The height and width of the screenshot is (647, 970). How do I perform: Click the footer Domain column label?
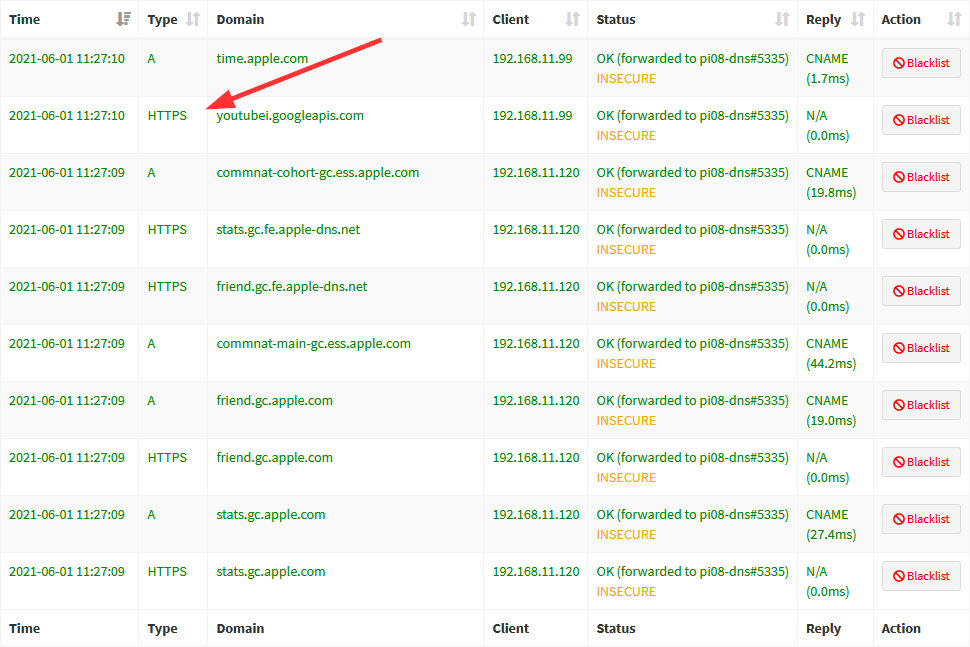click(x=241, y=628)
